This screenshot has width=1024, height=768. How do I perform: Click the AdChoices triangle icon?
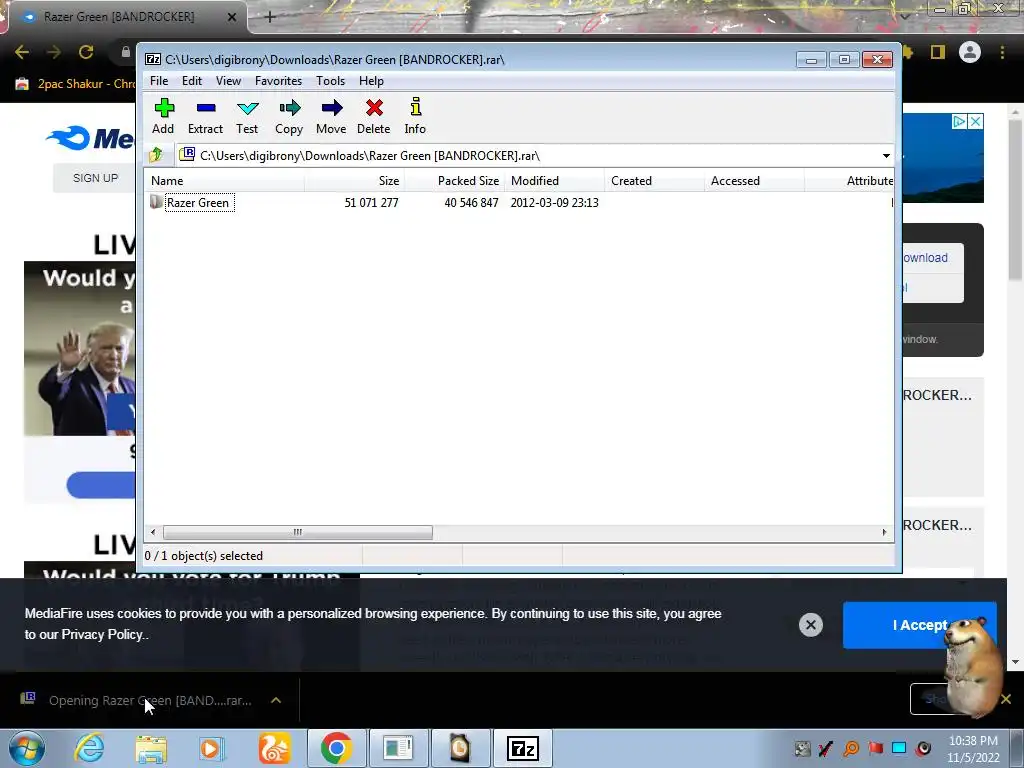click(x=959, y=121)
